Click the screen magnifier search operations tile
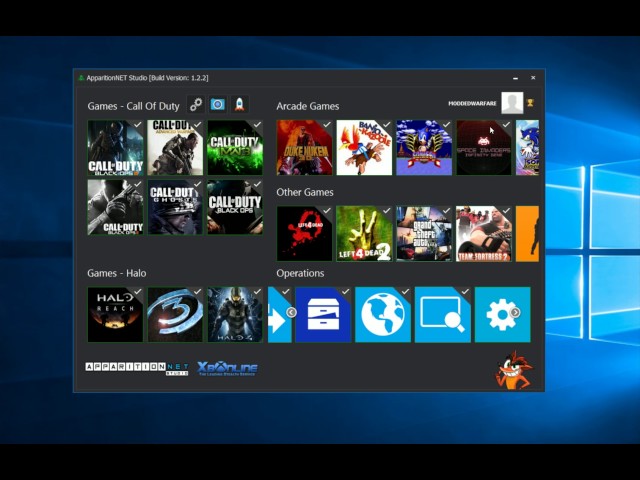 [x=443, y=314]
